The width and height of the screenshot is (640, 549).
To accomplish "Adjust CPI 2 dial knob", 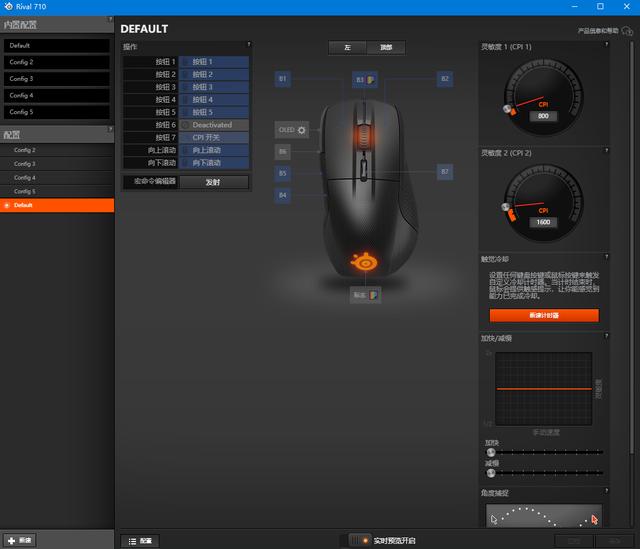I will pyautogui.click(x=506, y=207).
